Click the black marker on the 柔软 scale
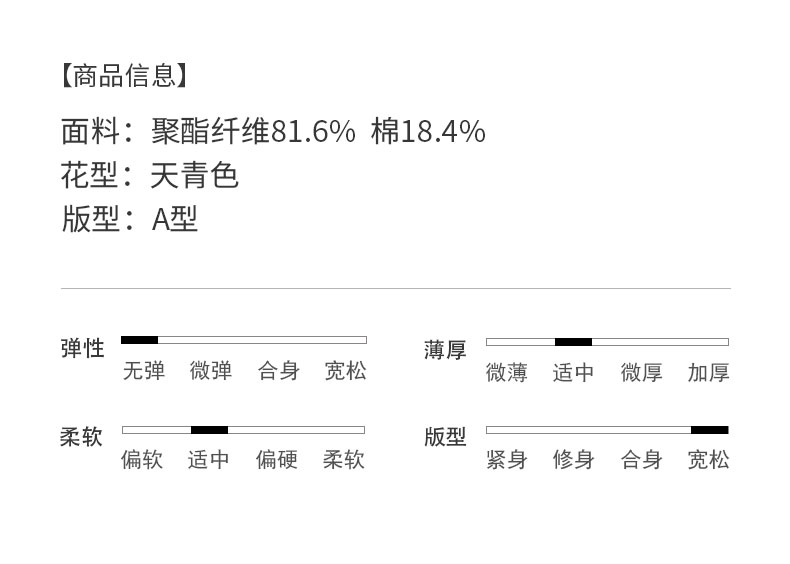790x564 pixels. [209, 430]
